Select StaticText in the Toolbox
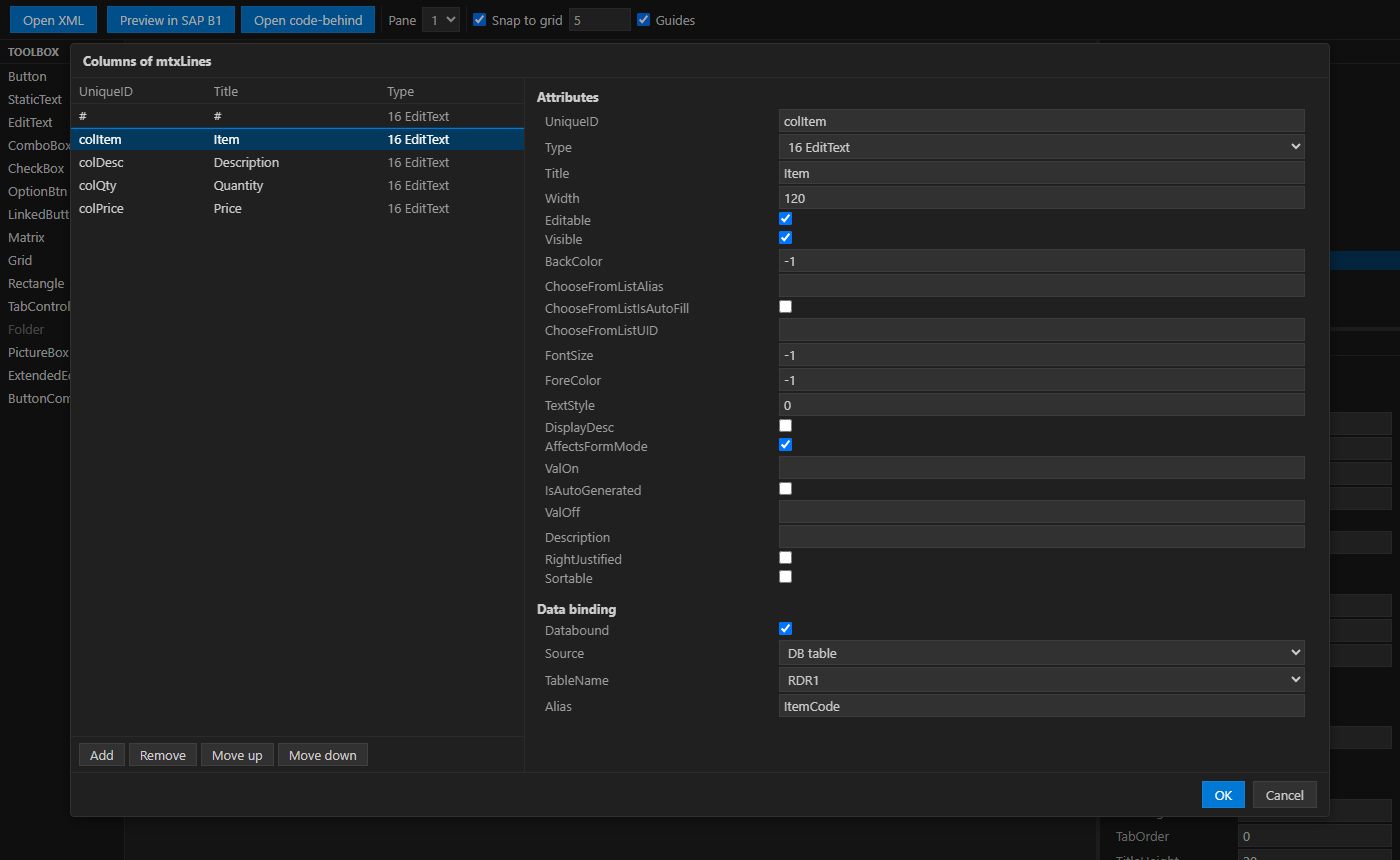This screenshot has height=860, width=1400. click(35, 99)
